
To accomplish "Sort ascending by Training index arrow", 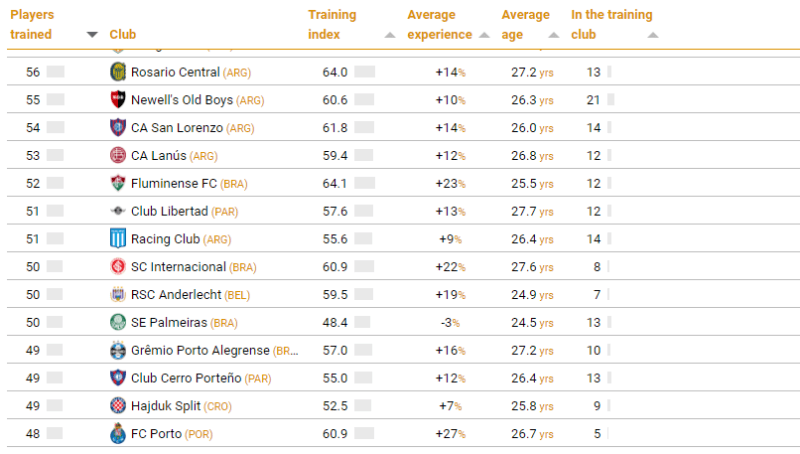I will tap(390, 35).
